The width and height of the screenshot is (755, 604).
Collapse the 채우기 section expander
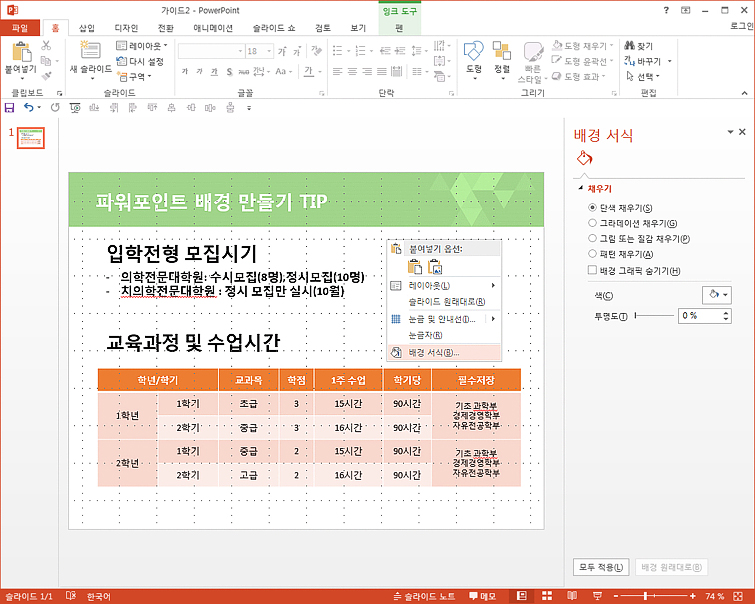point(581,188)
